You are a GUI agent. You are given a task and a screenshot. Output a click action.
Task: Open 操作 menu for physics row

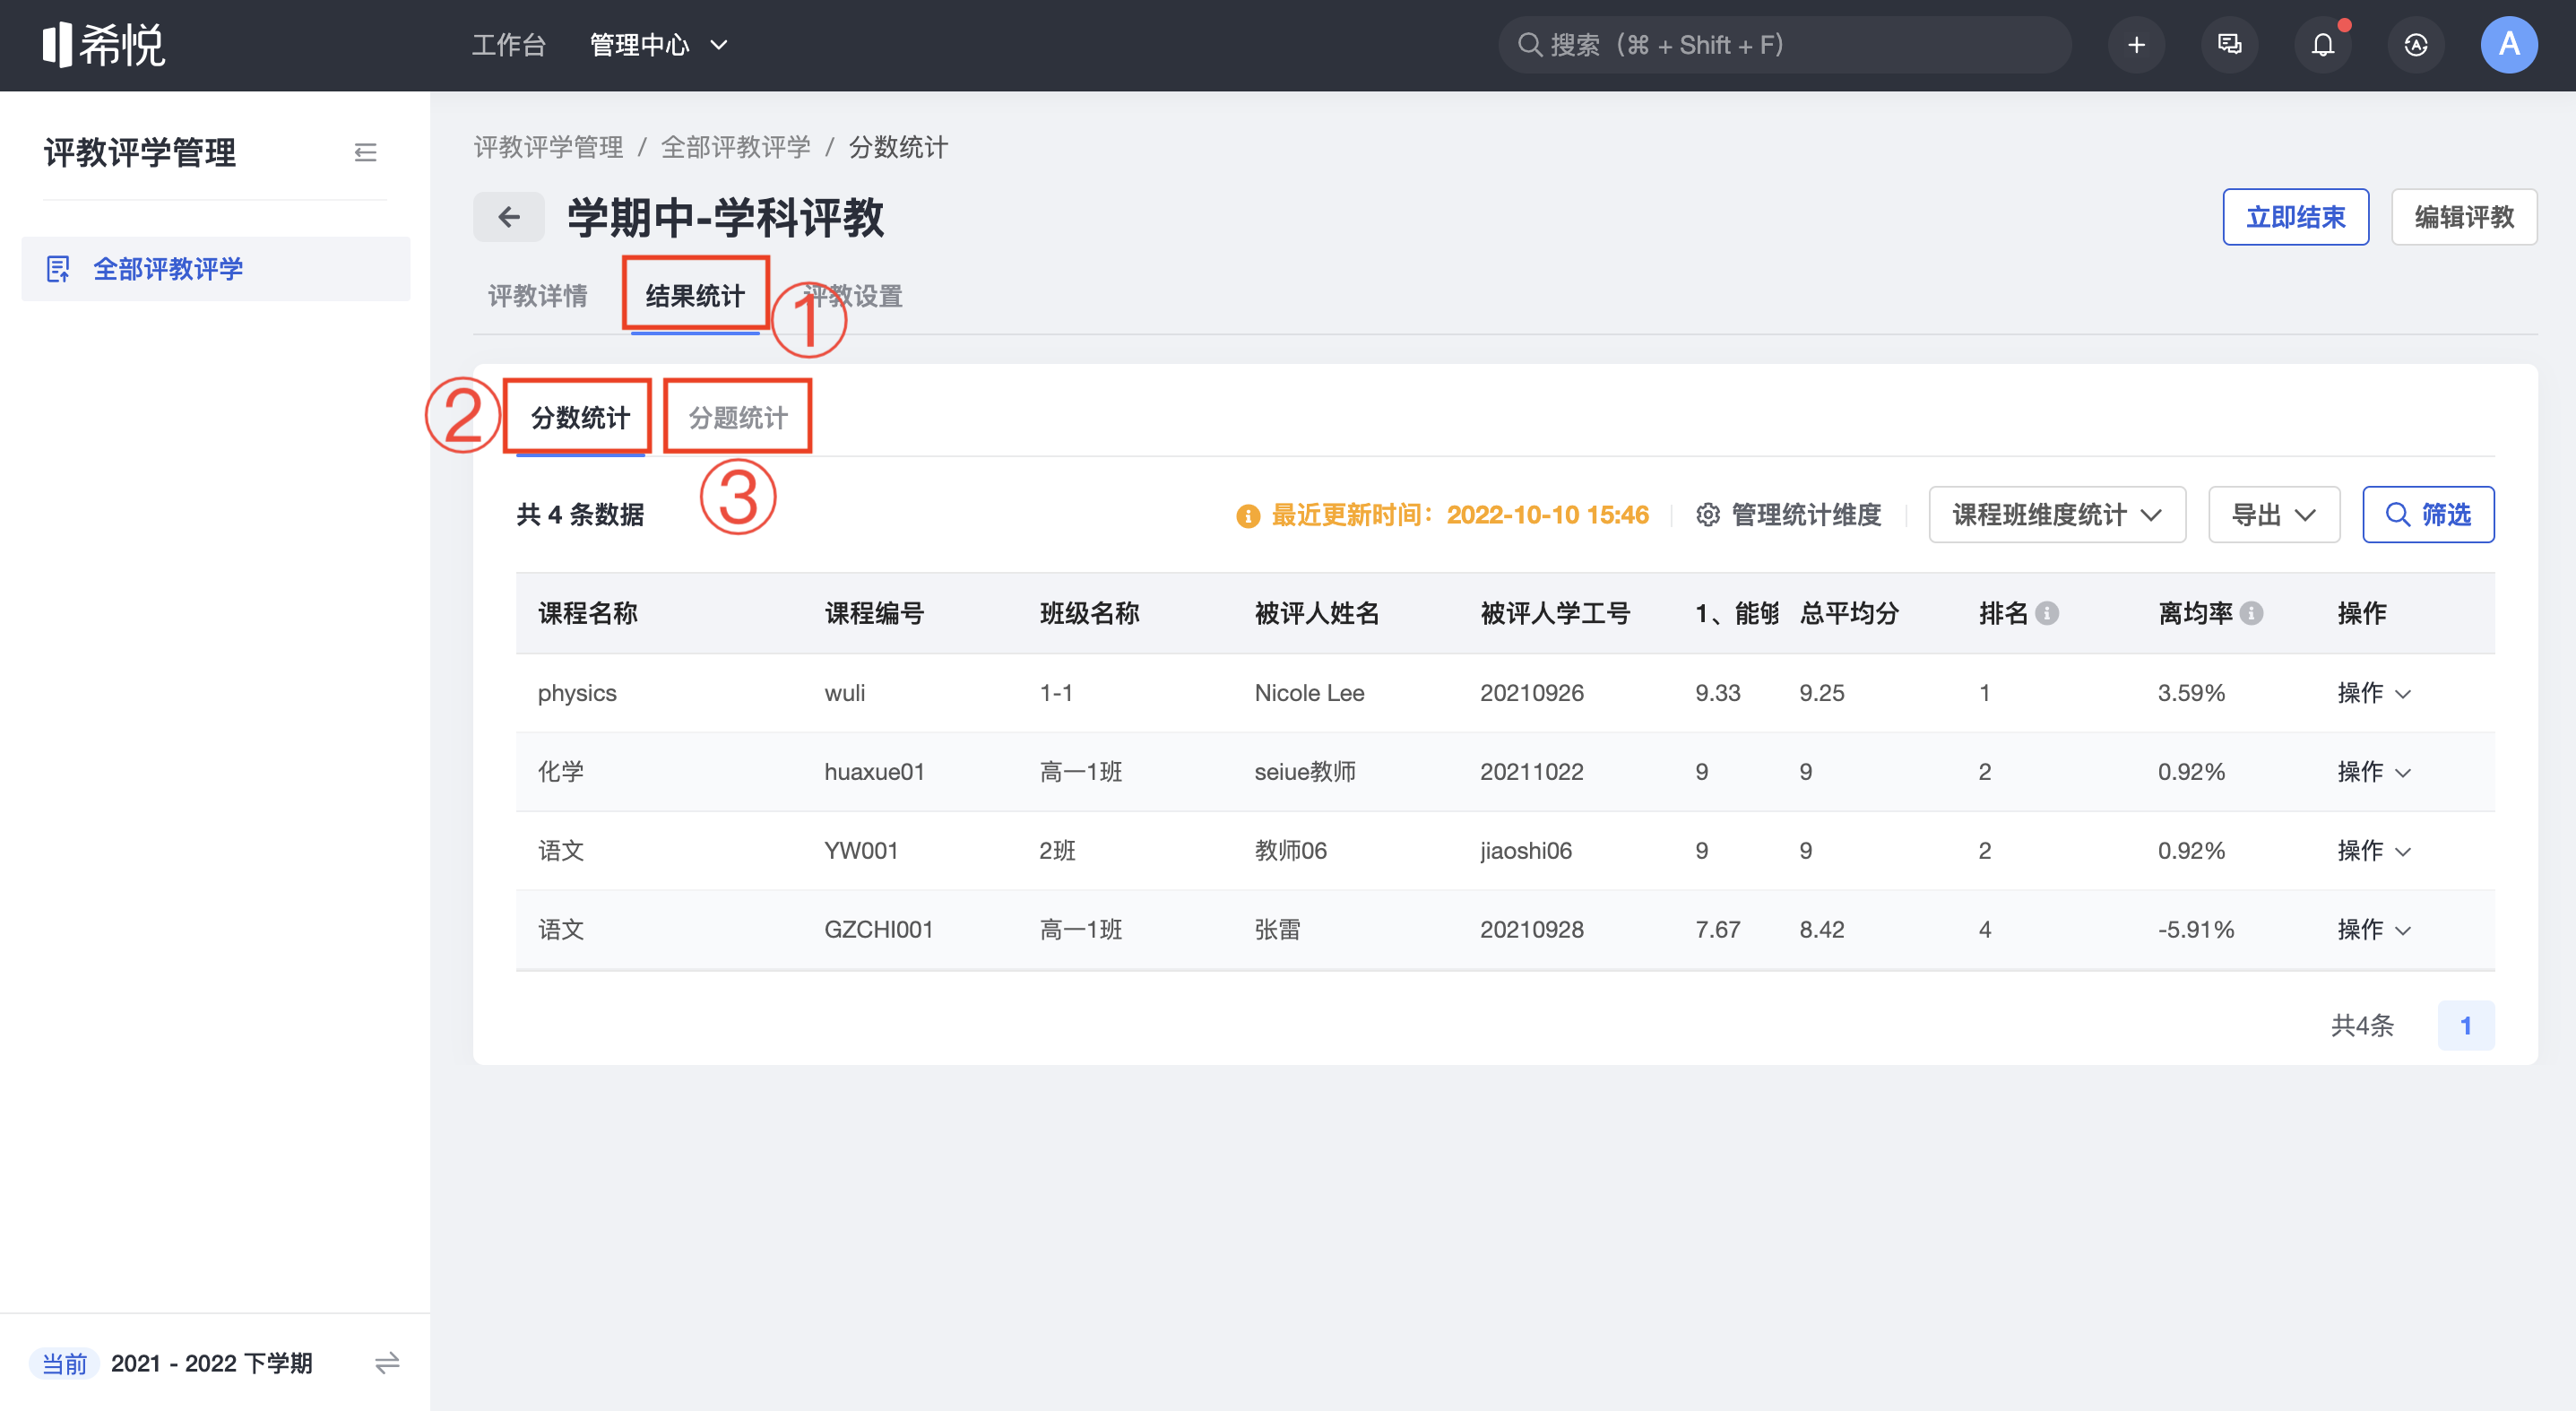point(2373,693)
